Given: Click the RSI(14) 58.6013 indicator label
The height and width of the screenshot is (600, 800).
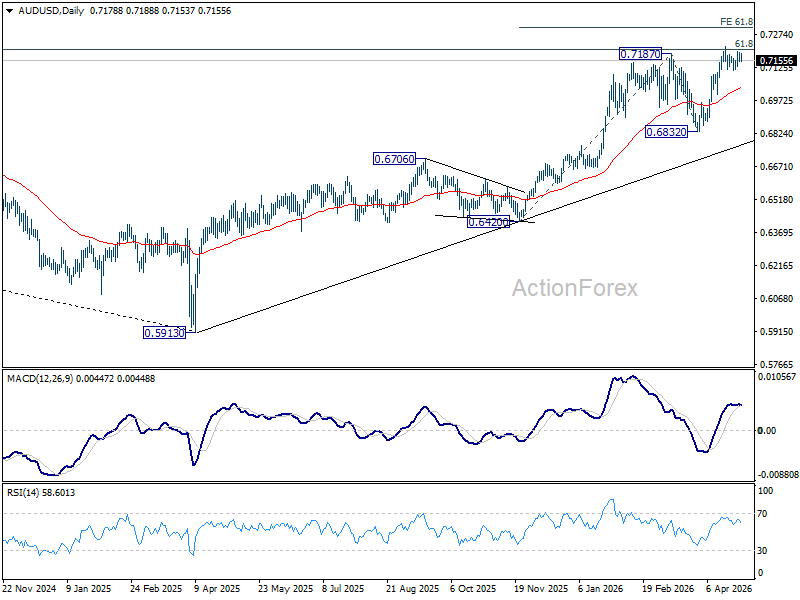Looking at the screenshot, I should click(x=41, y=493).
